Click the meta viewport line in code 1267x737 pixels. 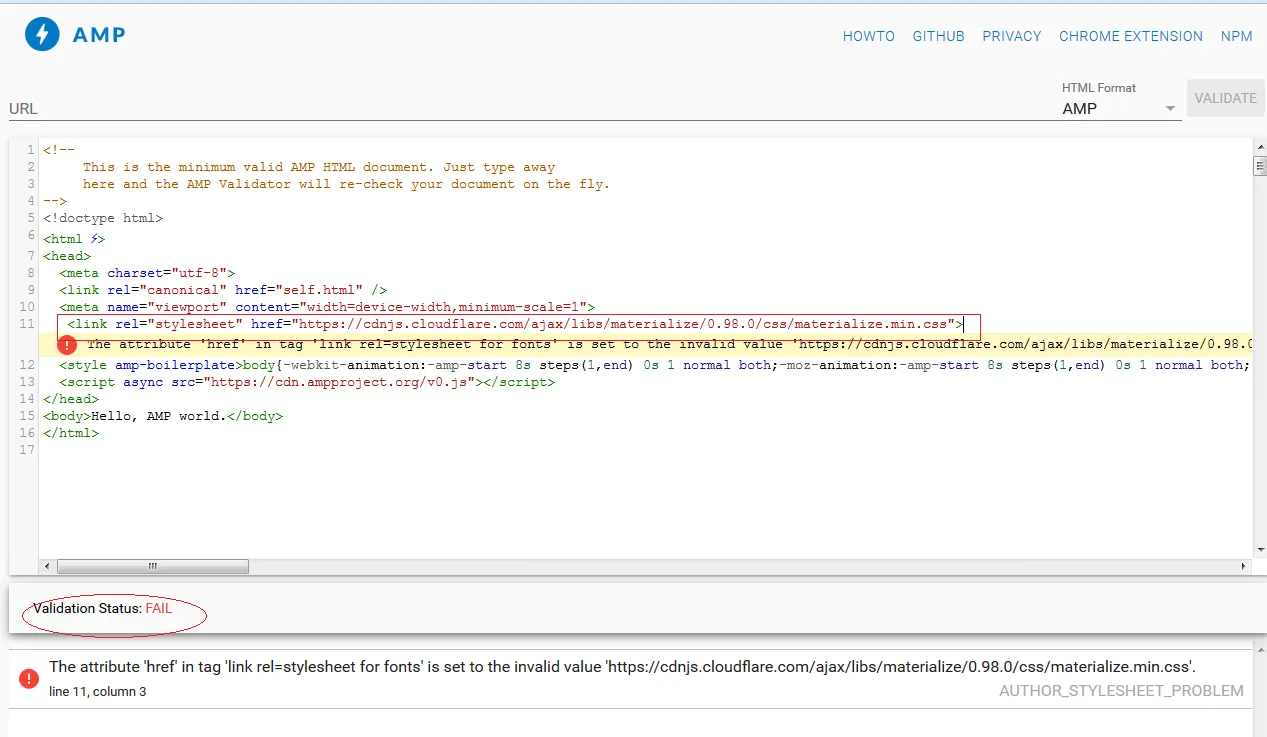[327, 307]
